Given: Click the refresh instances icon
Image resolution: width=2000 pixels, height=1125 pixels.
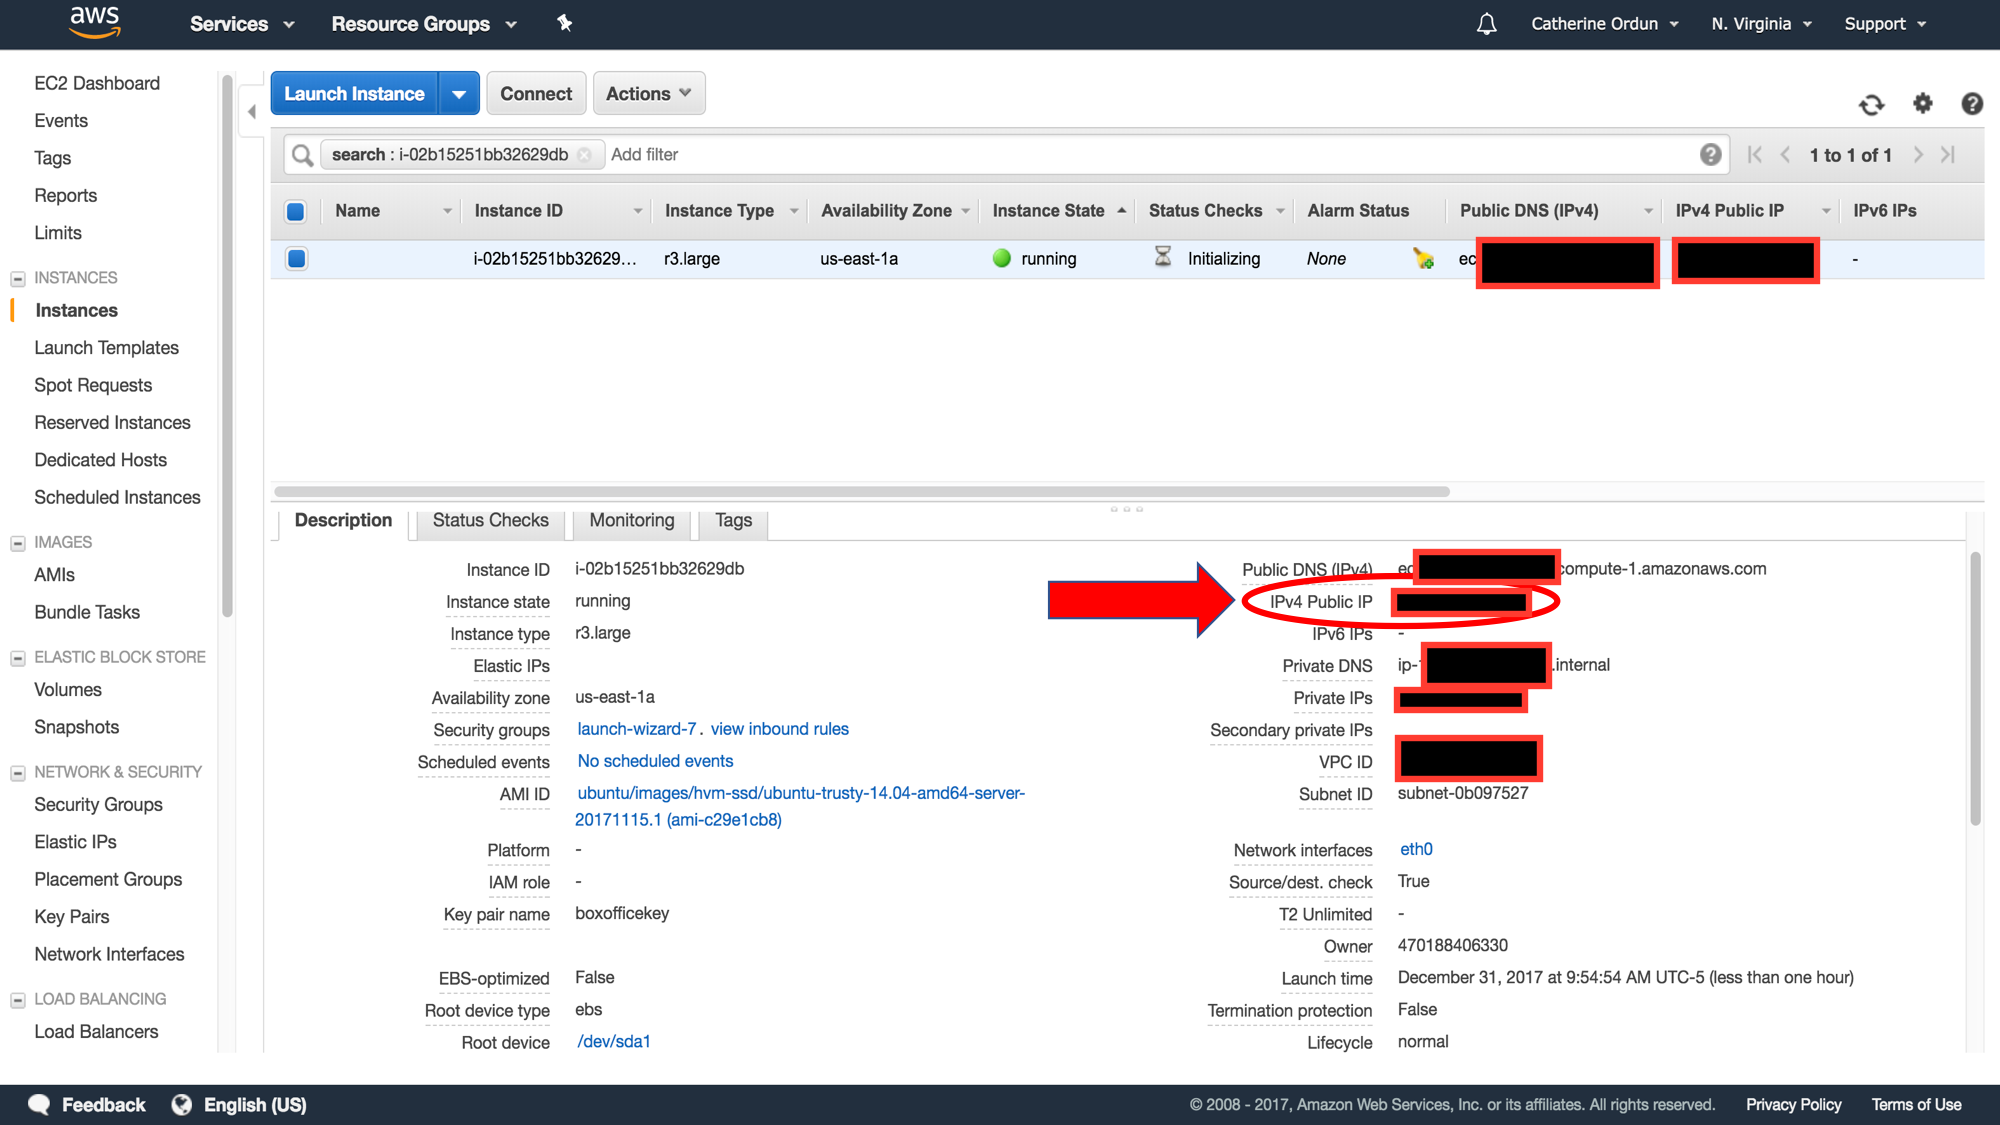Looking at the screenshot, I should [1871, 104].
